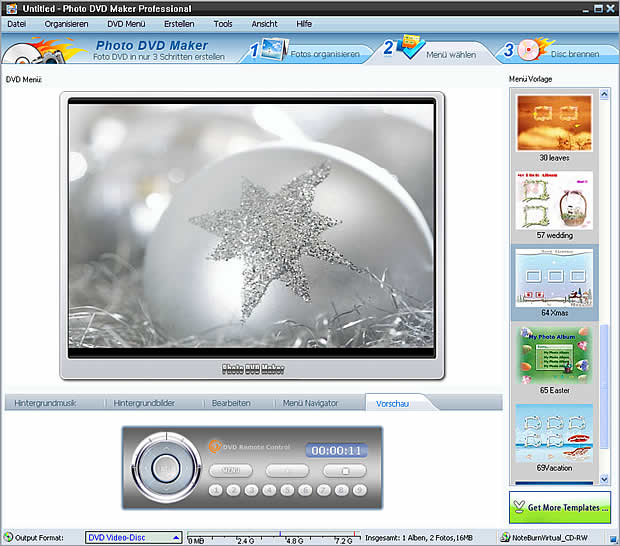Open the Output Format DVD Video-Disc dropdown
The width and height of the screenshot is (620, 546).
click(x=133, y=538)
